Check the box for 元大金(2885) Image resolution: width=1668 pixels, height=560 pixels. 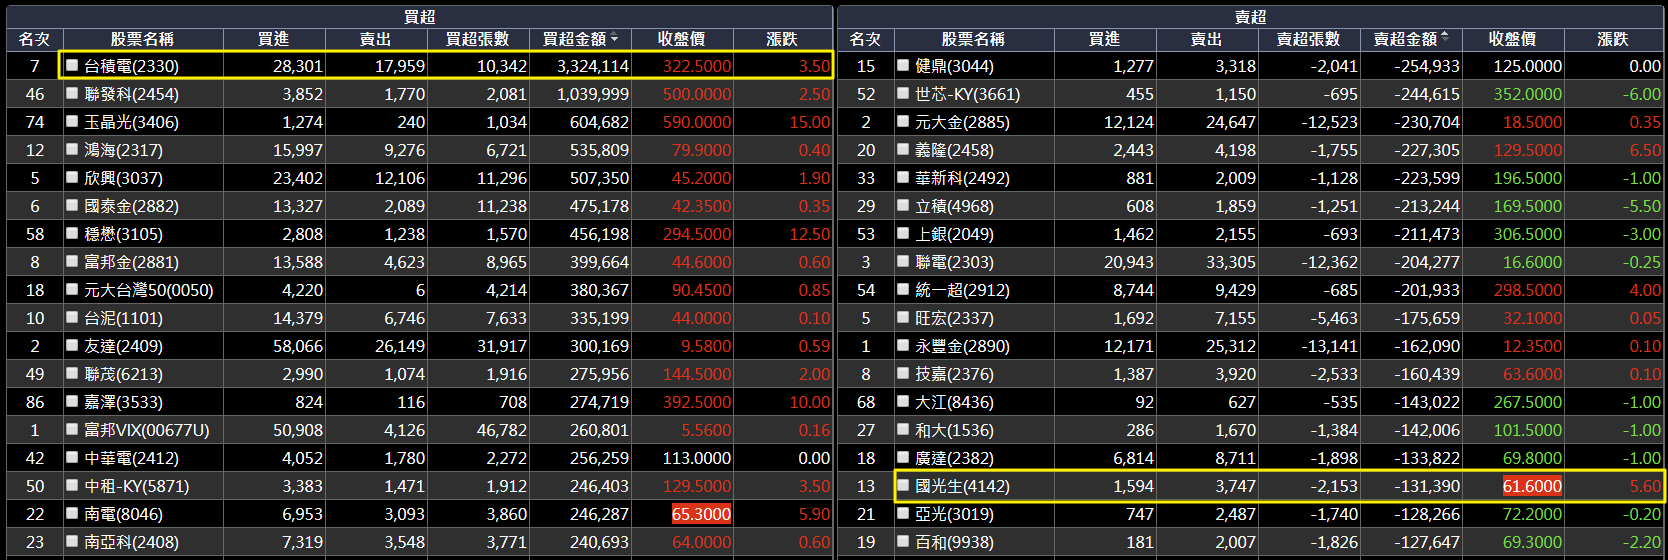[903, 121]
